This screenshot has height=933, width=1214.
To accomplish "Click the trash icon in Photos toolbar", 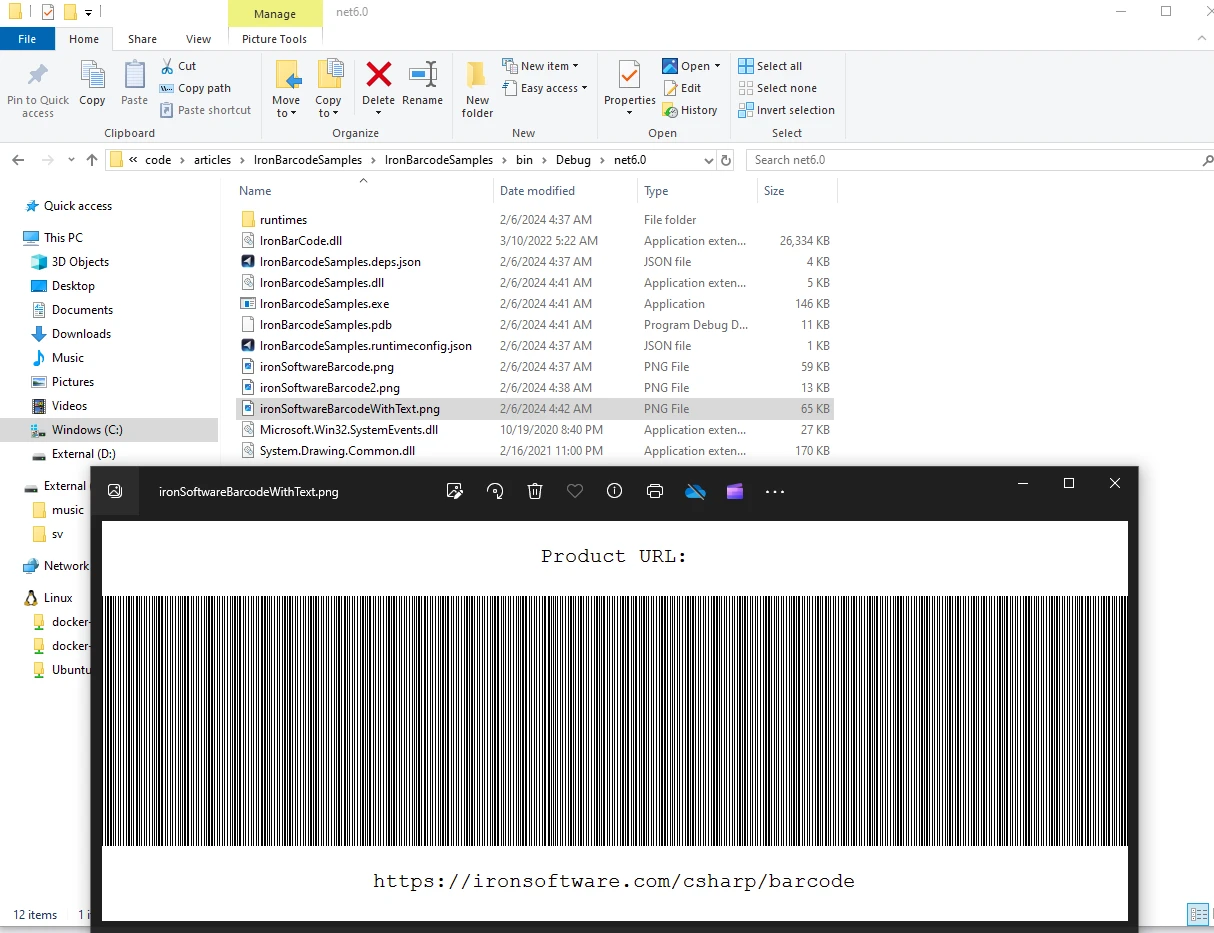I will [x=535, y=491].
